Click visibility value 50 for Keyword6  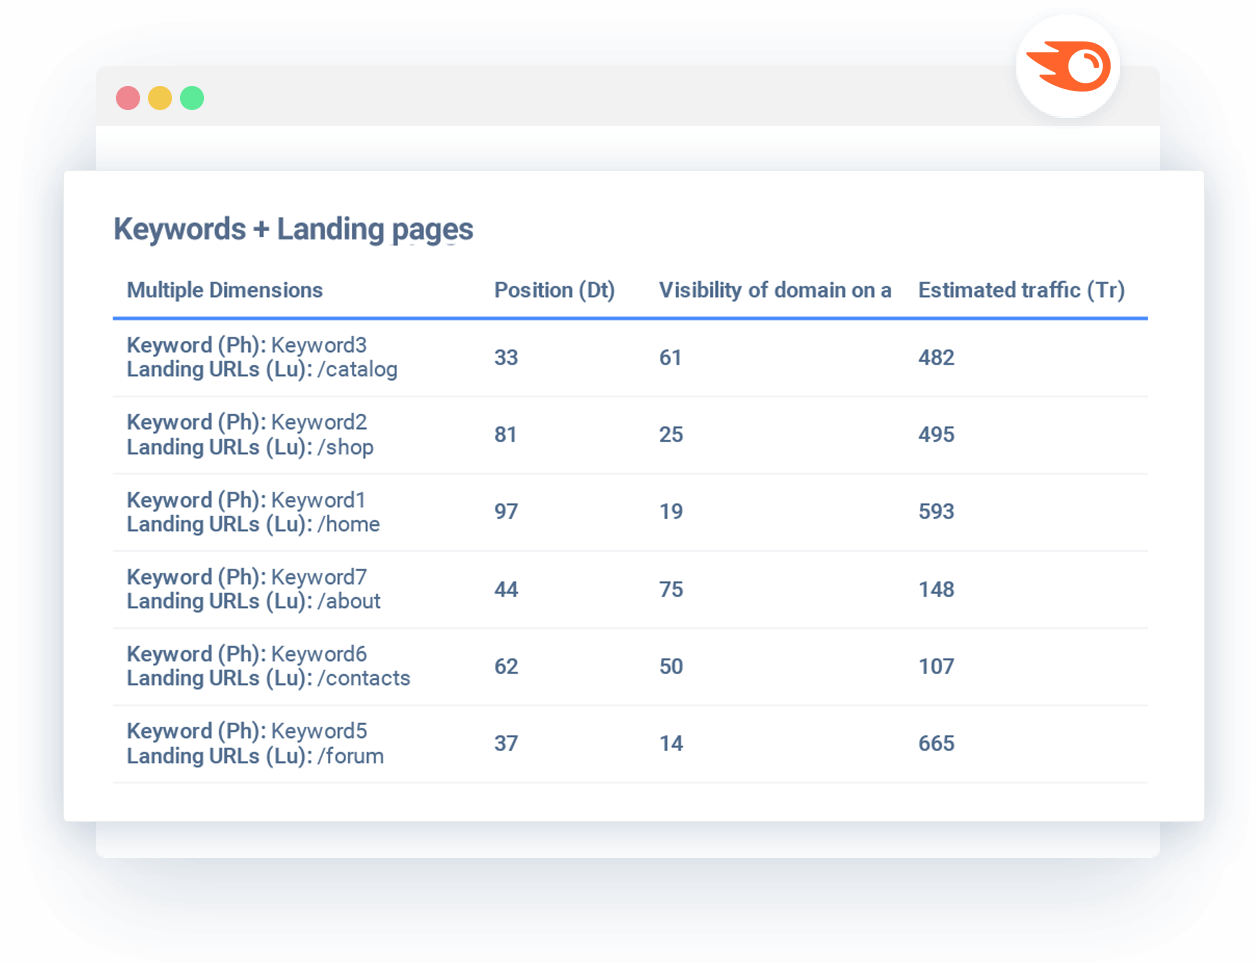(671, 667)
